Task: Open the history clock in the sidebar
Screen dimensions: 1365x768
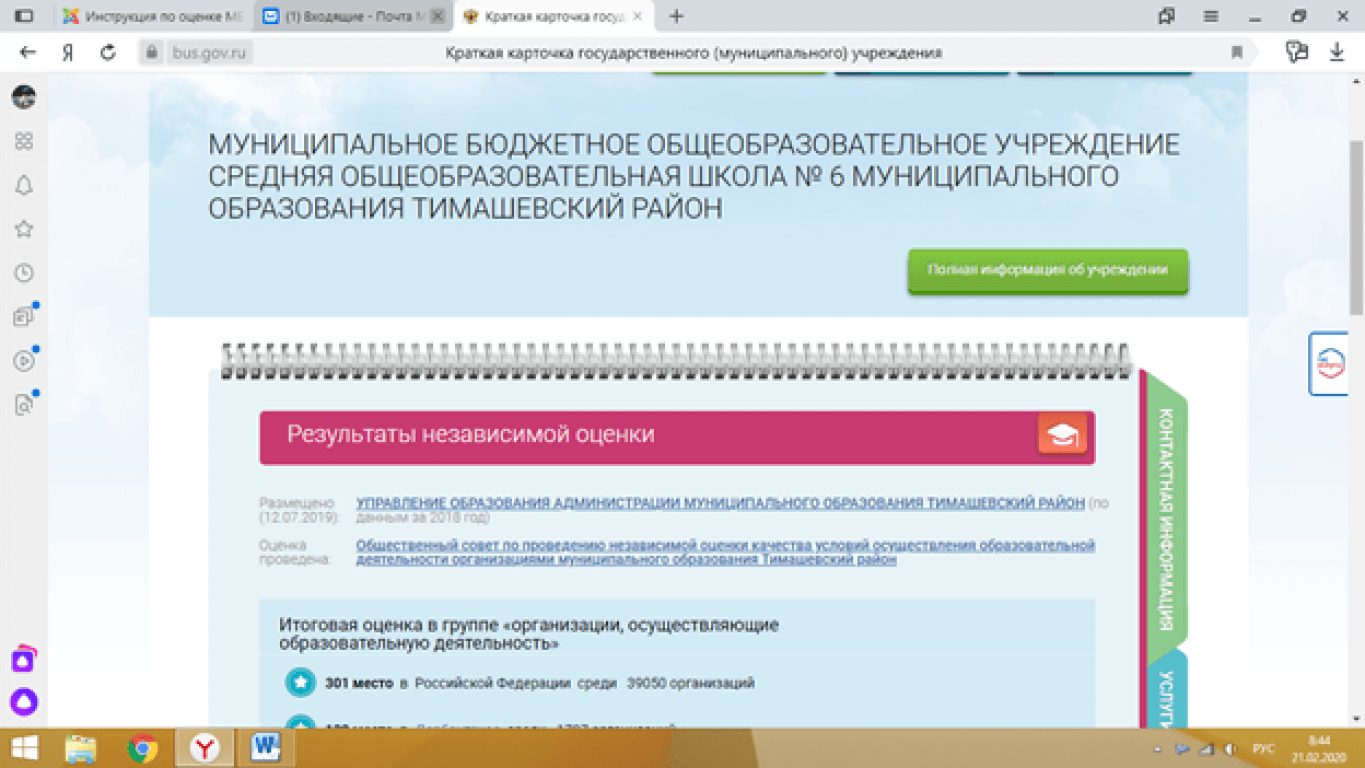Action: click(x=24, y=273)
